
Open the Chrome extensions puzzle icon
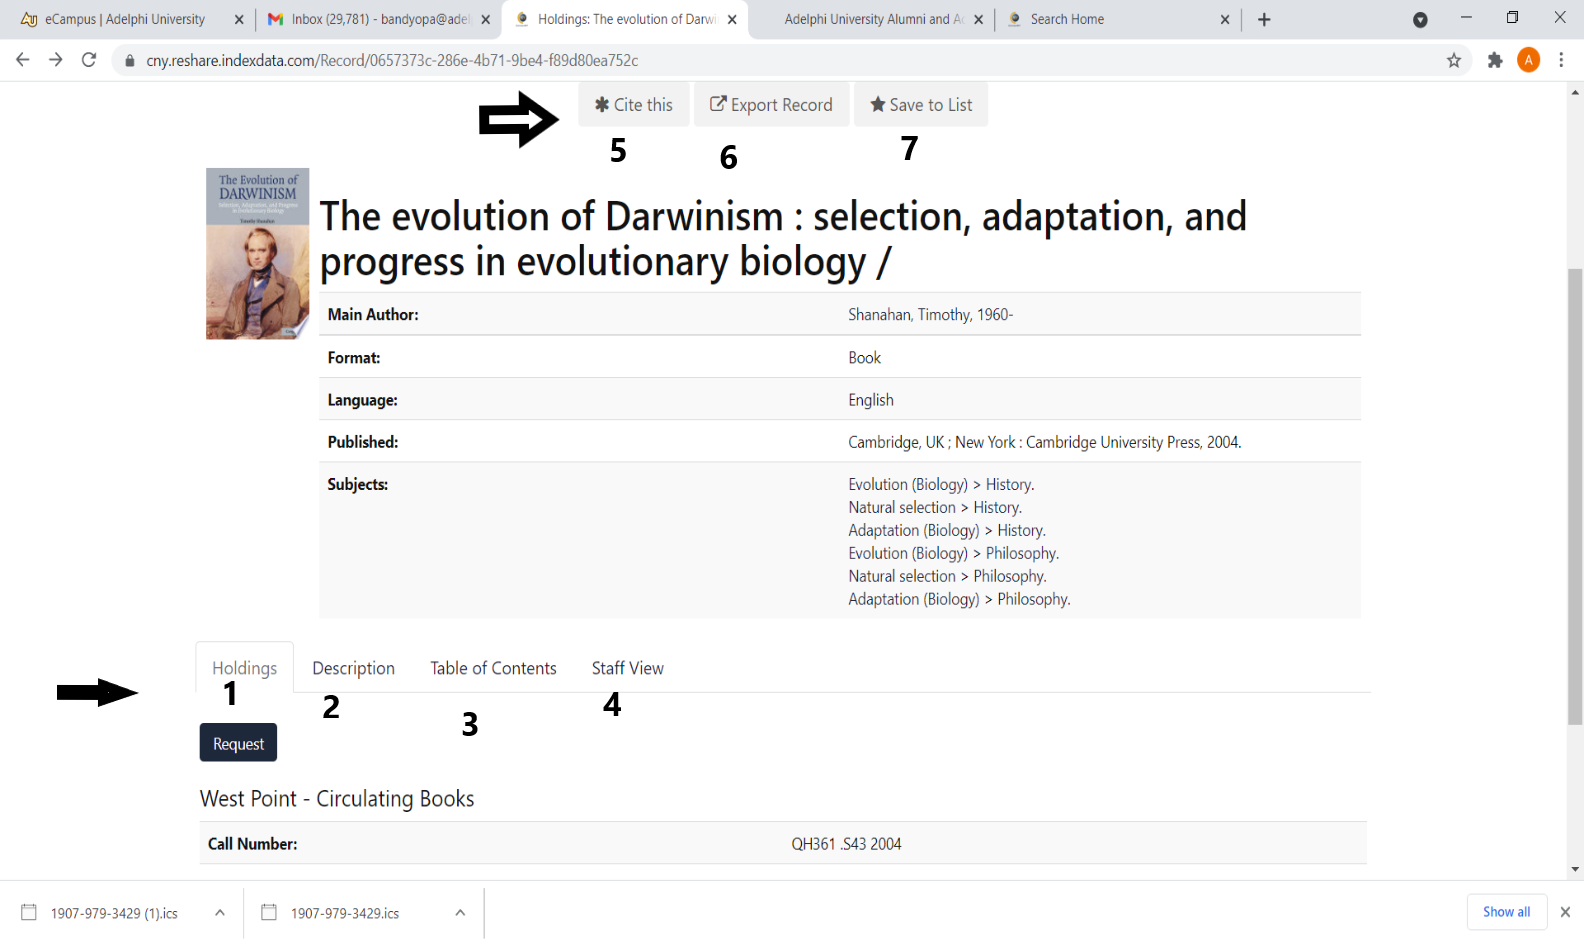pyautogui.click(x=1495, y=61)
